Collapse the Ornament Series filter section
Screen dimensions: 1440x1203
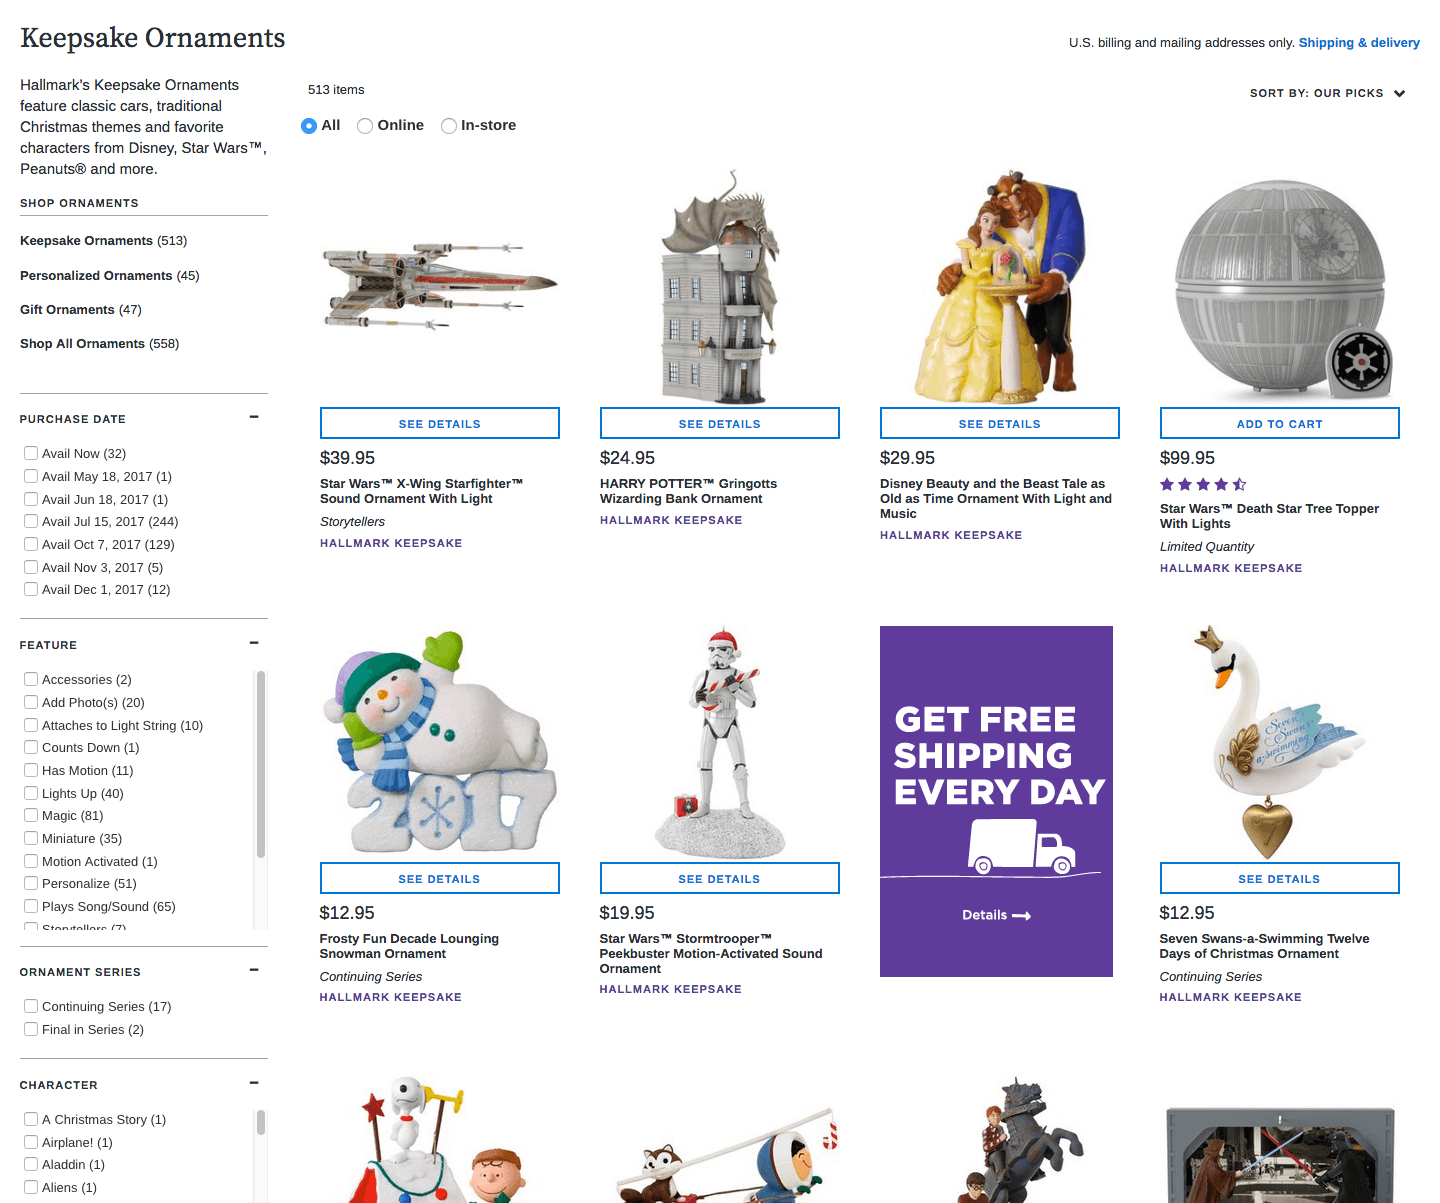click(254, 970)
